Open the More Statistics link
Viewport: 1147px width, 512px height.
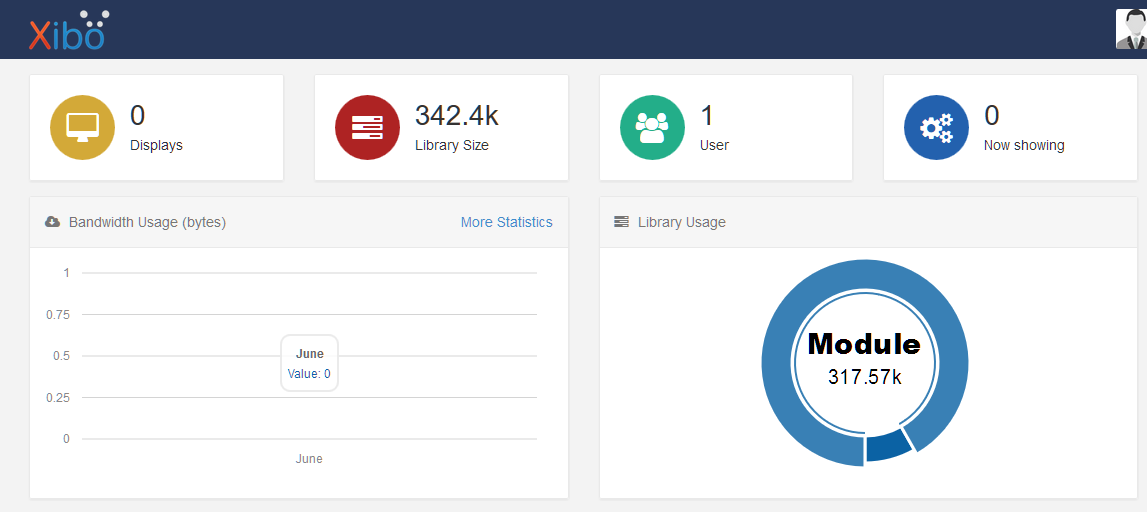point(506,222)
